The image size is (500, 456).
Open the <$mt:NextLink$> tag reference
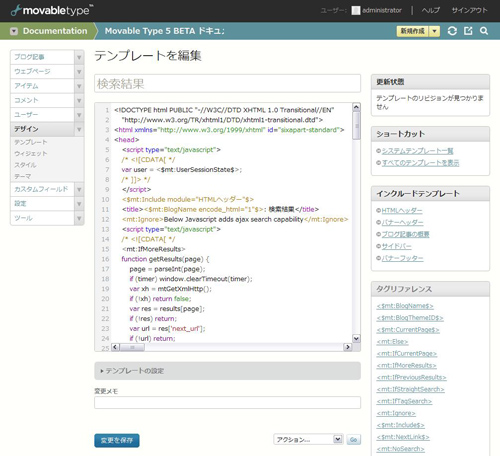tap(403, 437)
